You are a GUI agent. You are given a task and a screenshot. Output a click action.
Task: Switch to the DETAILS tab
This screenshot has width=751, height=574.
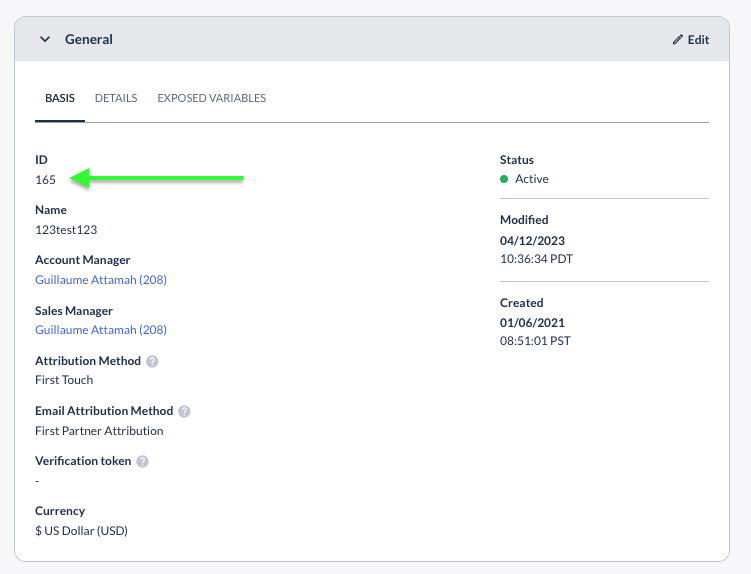pos(116,98)
